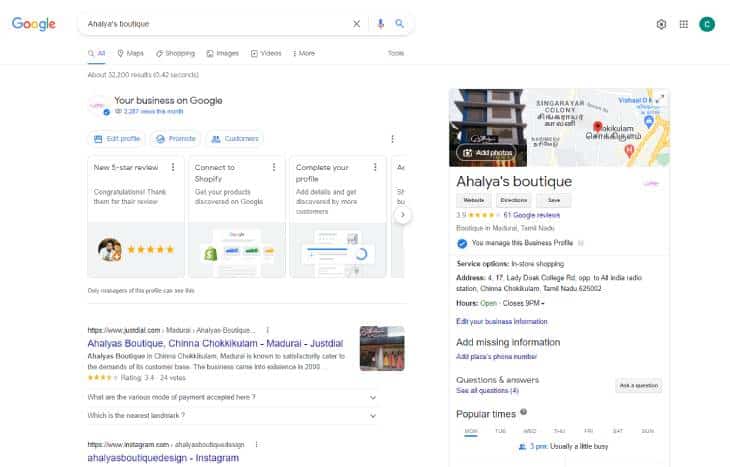Viewport: 730px width, 467px height.
Task: Click the Edit profile button
Action: [117, 139]
